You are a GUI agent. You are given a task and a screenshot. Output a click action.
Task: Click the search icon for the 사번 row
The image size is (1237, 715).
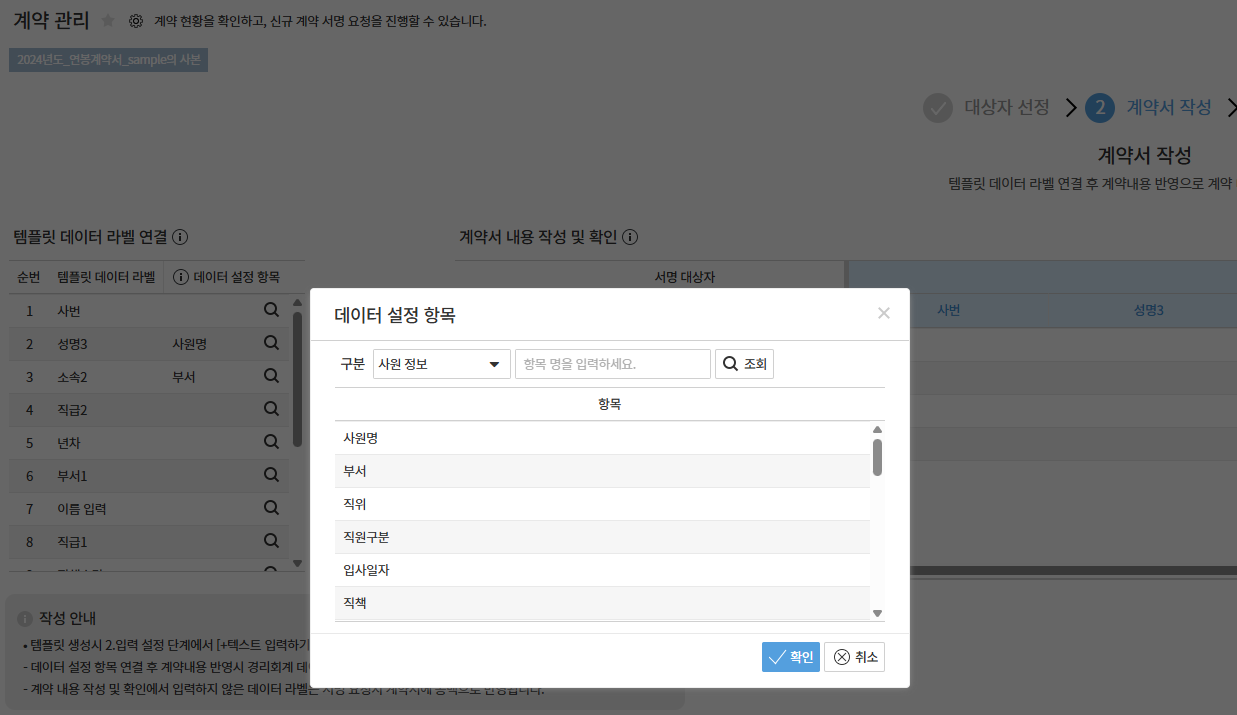(x=271, y=311)
